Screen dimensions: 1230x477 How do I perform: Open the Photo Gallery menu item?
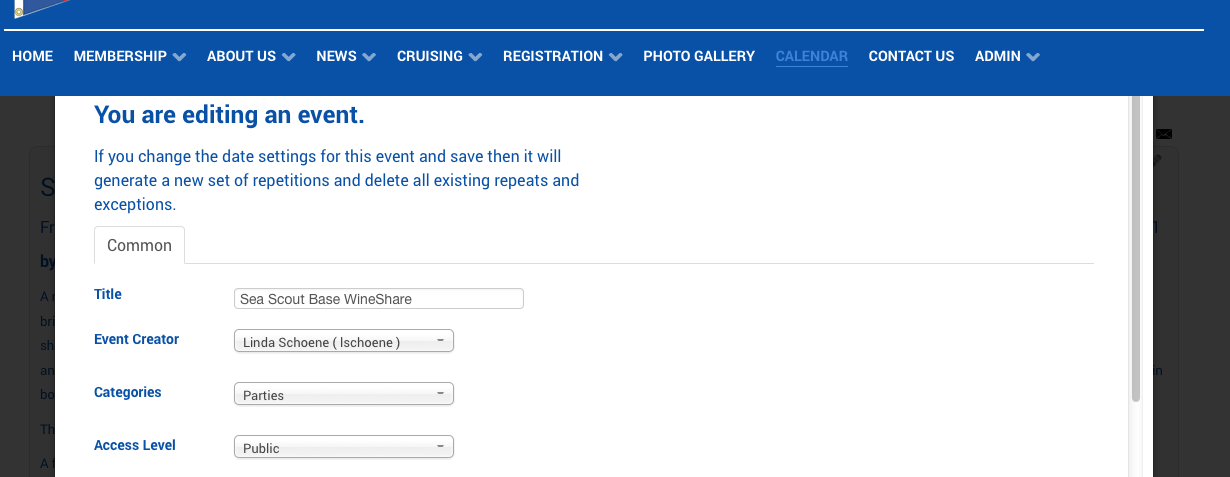click(x=699, y=56)
